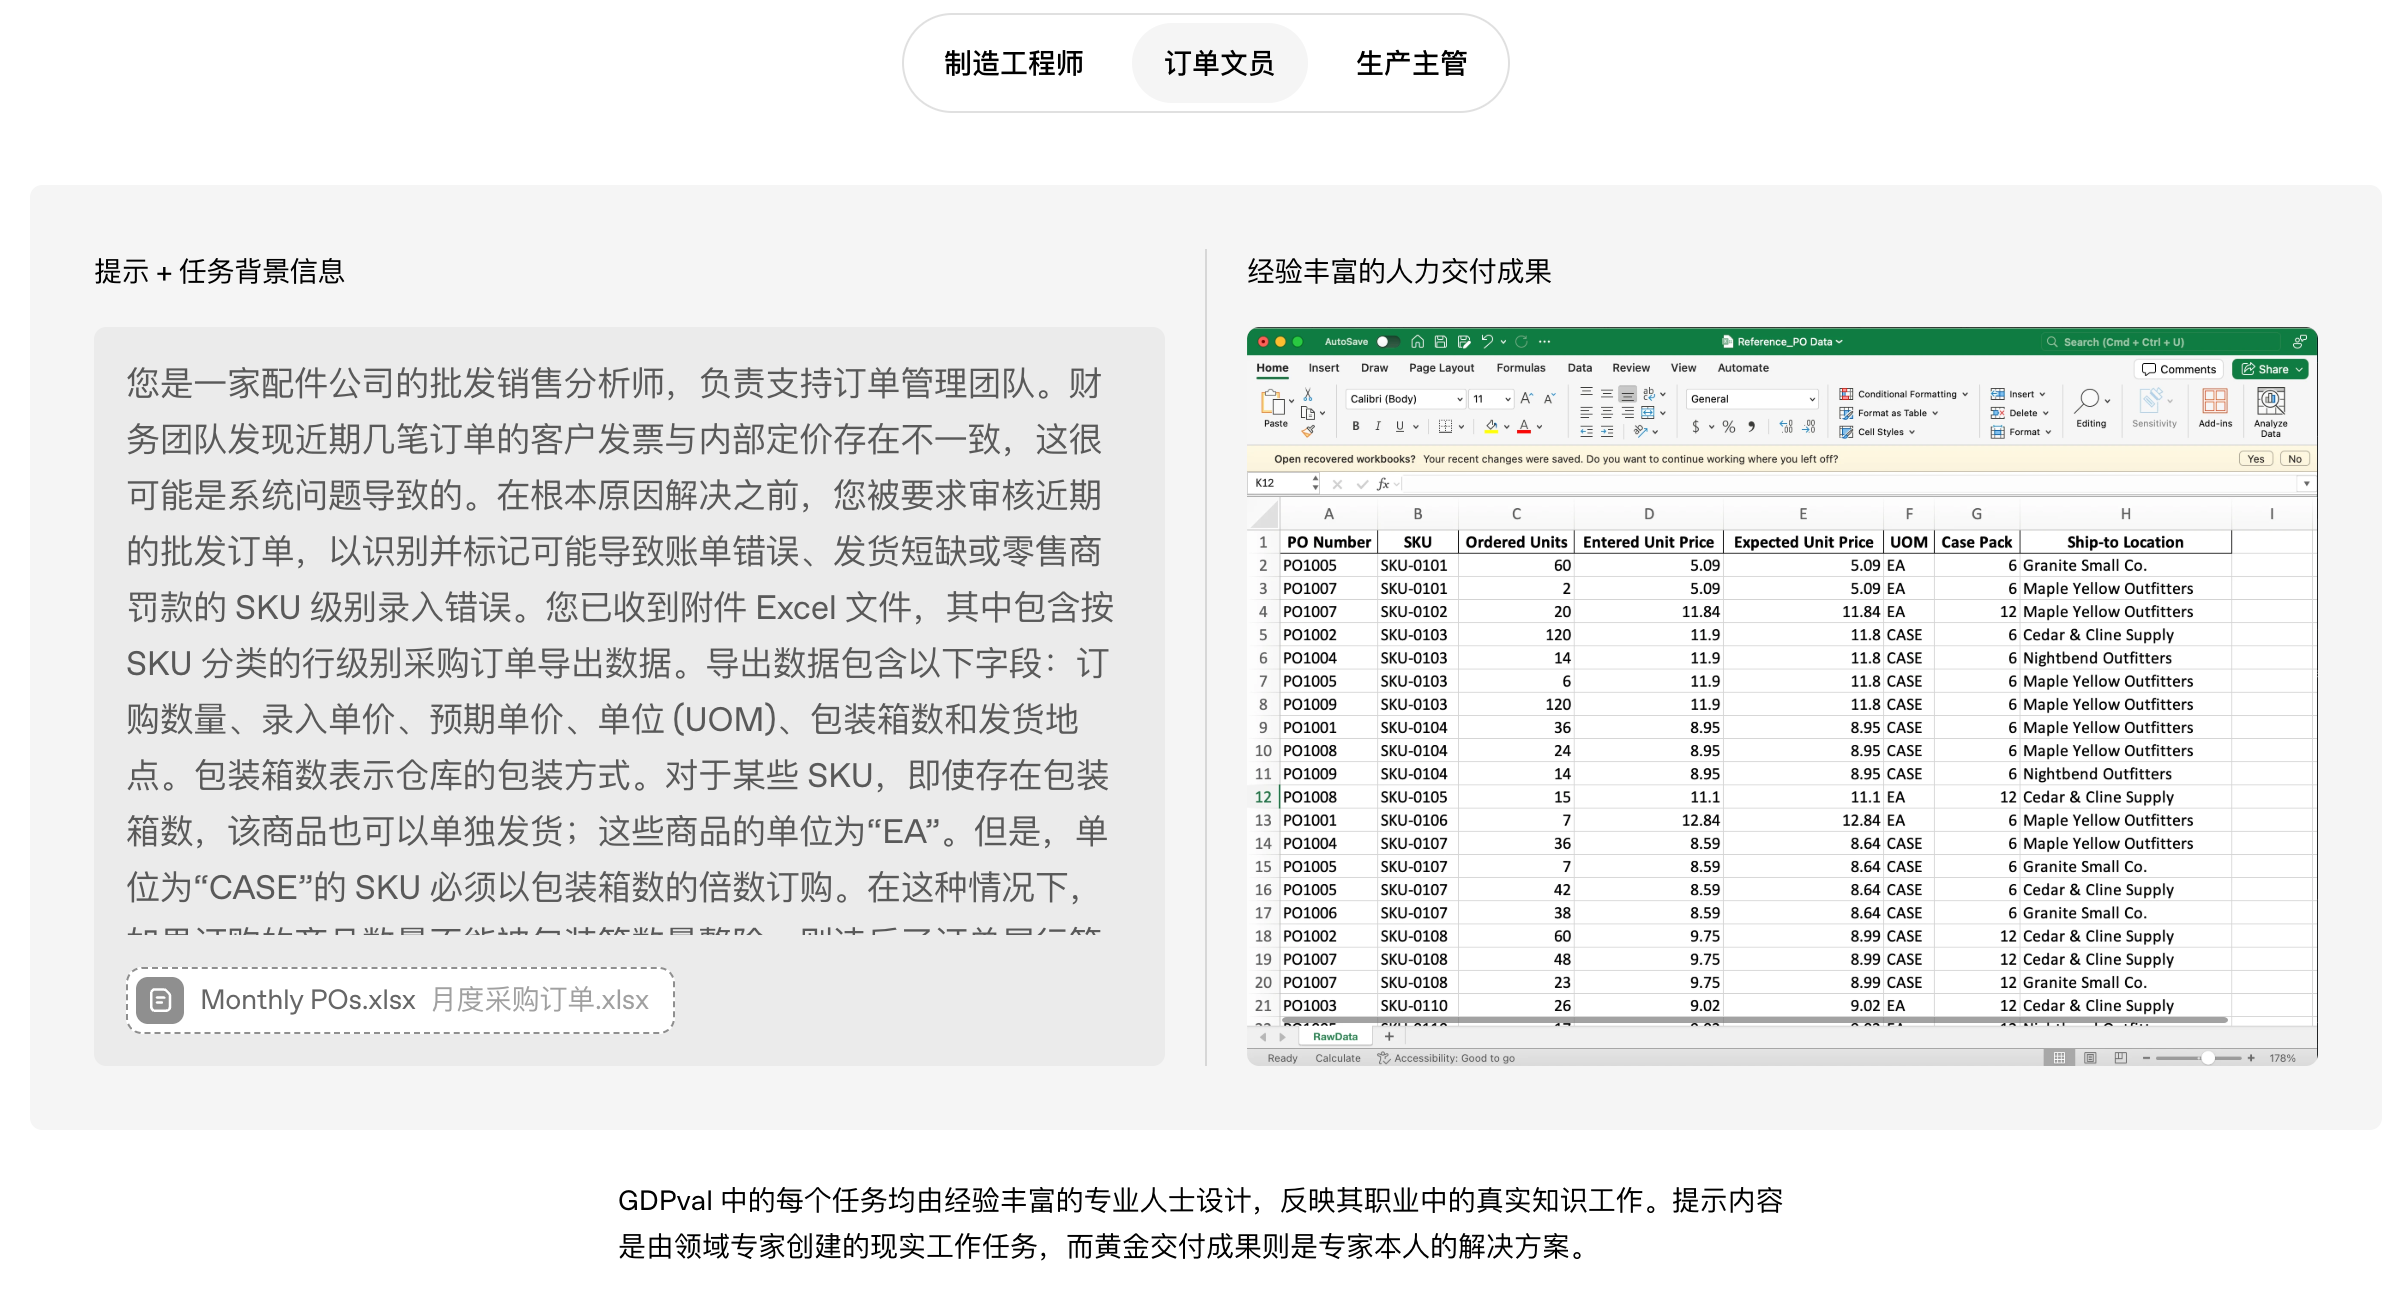Toggle Bold formatting button

pos(1356,427)
